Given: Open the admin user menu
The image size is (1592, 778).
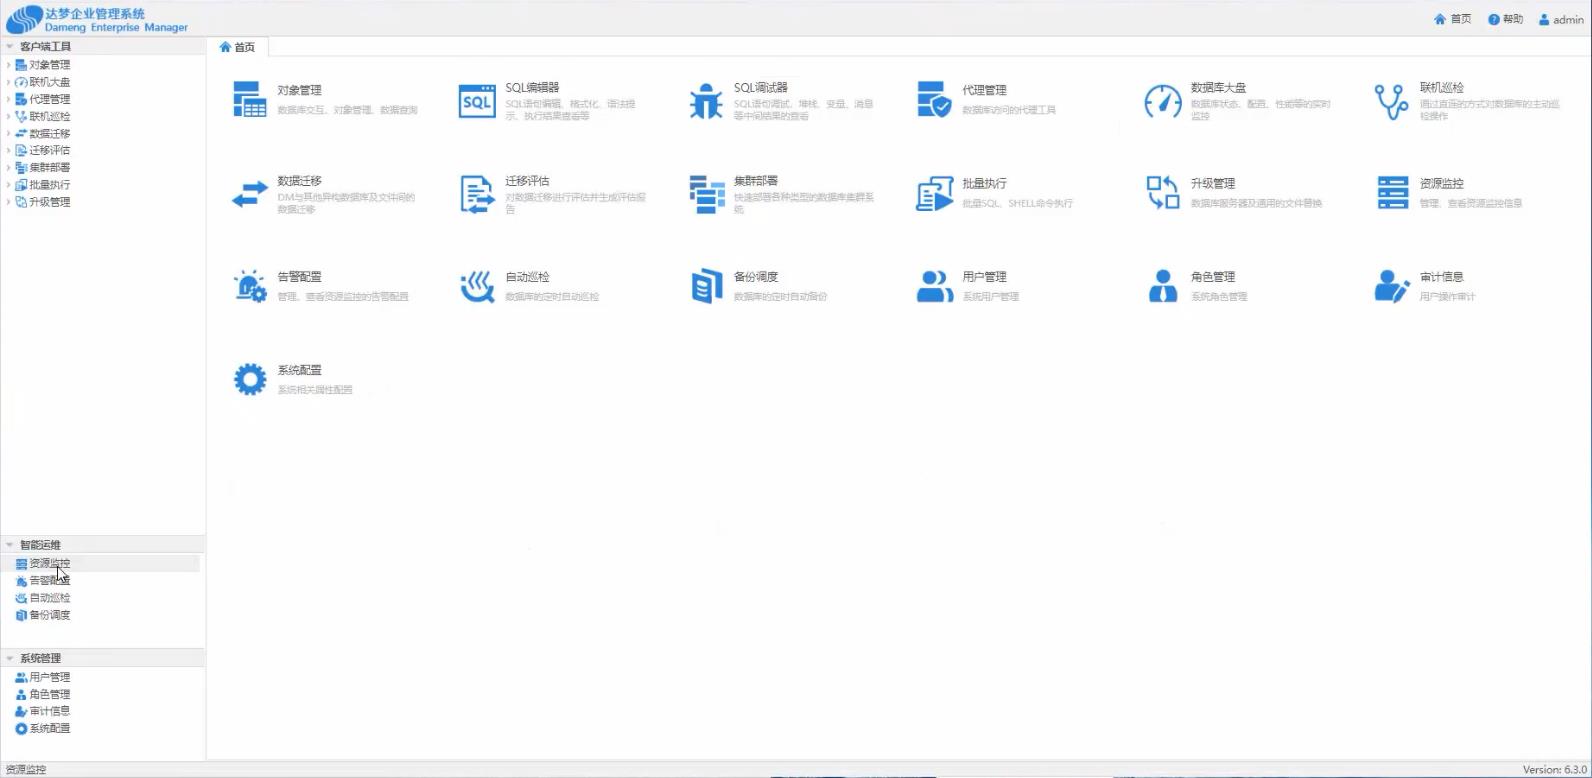Looking at the screenshot, I should (x=1561, y=19).
